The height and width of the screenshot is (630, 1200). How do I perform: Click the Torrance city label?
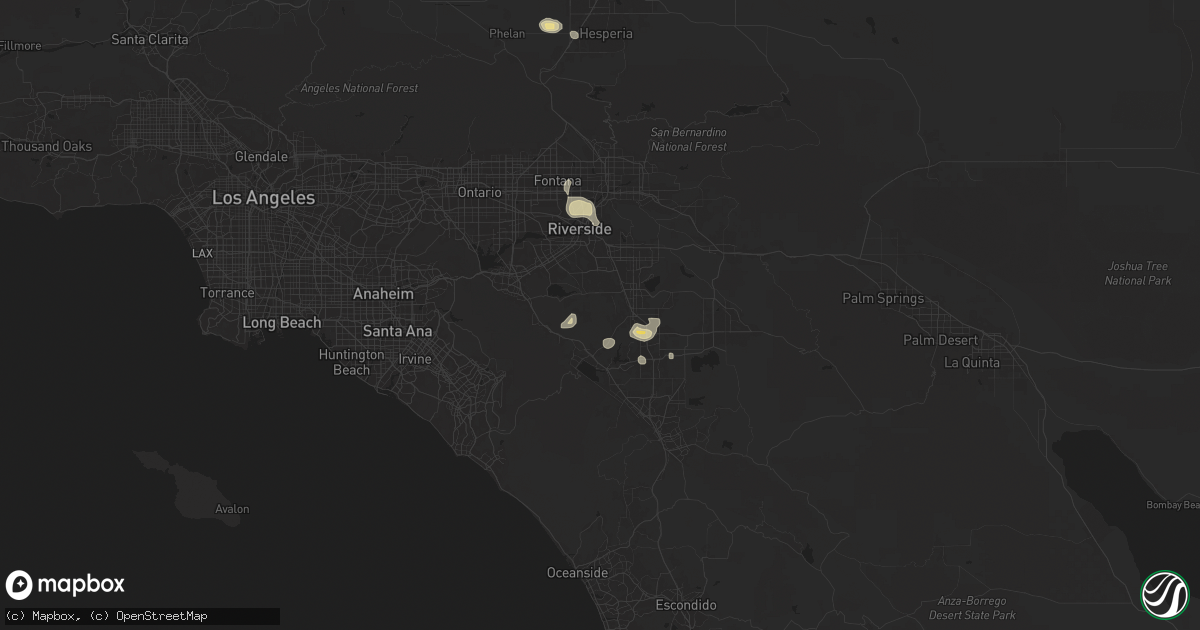[227, 293]
